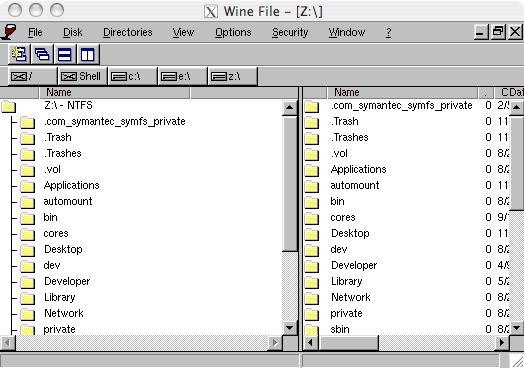
Task: Click folder icon of Developer in right pane
Action: 311,267
